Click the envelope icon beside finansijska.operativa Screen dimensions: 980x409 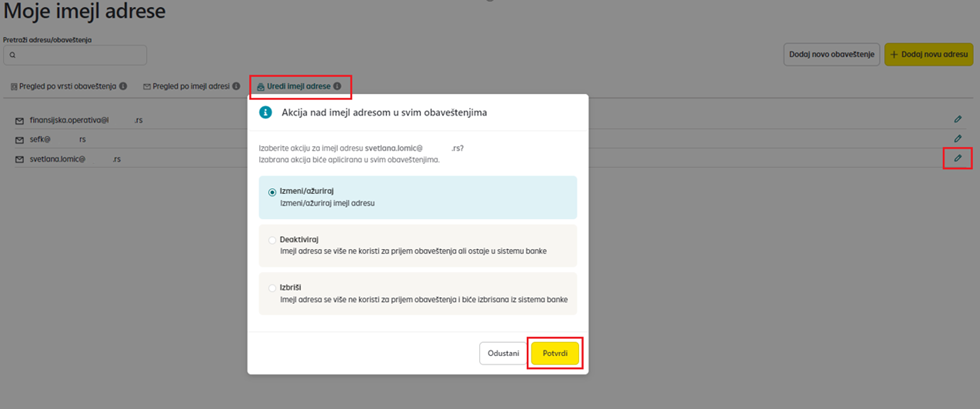point(19,119)
